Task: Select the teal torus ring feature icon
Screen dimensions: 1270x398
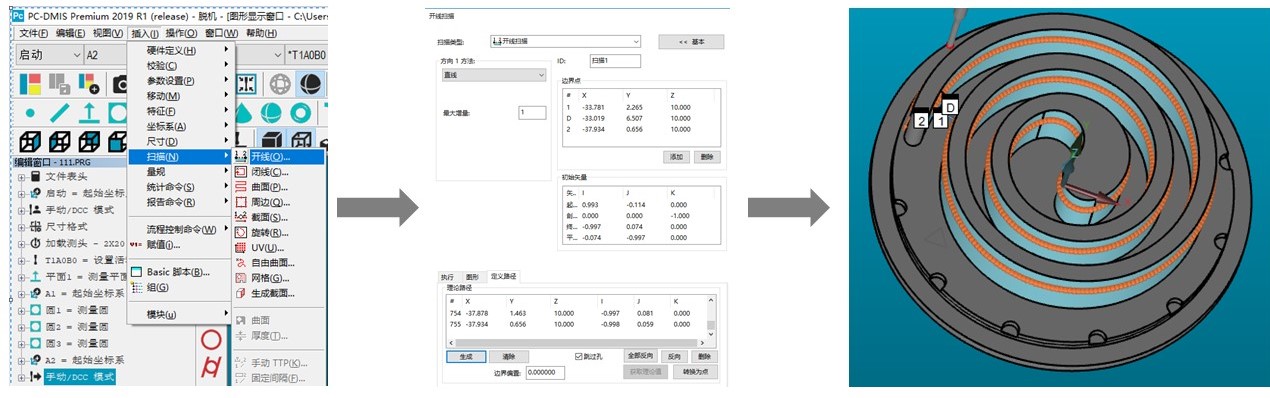Action: [300, 112]
